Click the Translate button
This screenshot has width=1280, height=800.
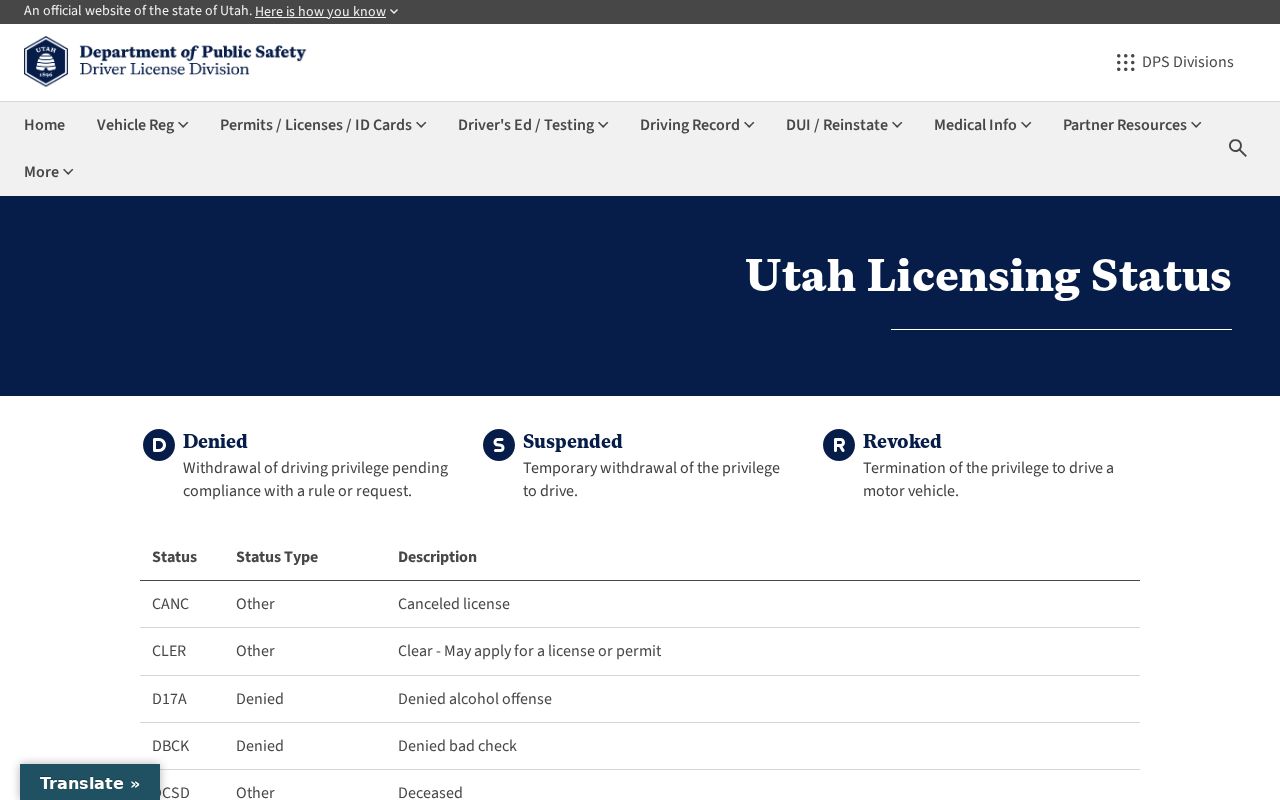[90, 783]
